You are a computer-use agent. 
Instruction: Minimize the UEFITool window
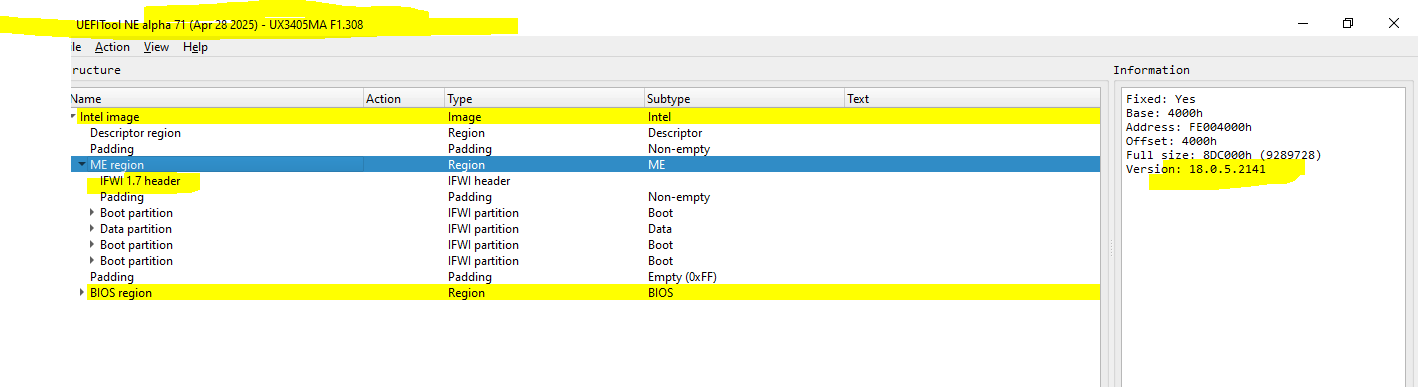click(1303, 23)
